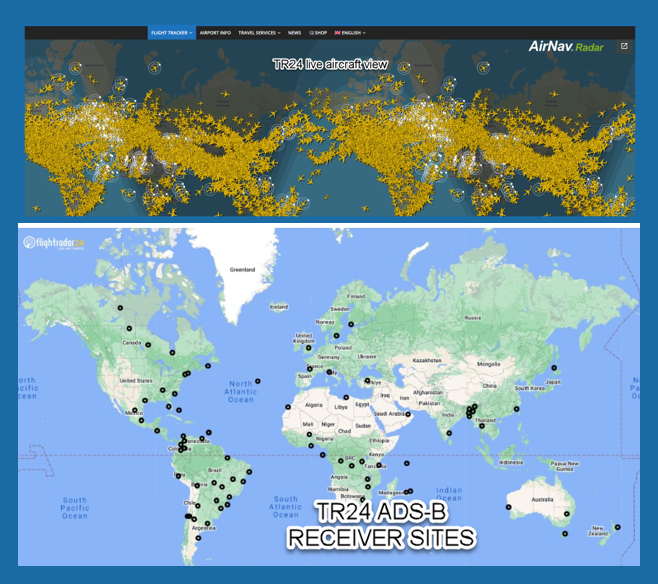Click the receiver marker on New Zealand
The image size is (658, 584).
click(x=618, y=527)
